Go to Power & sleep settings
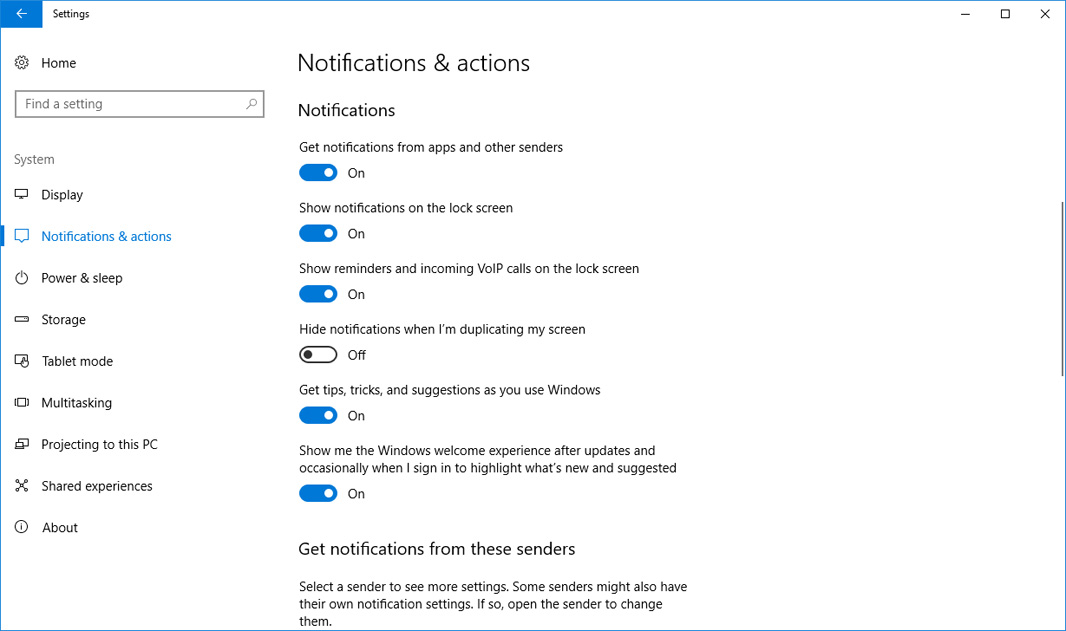Image resolution: width=1066 pixels, height=631 pixels. [x=82, y=278]
